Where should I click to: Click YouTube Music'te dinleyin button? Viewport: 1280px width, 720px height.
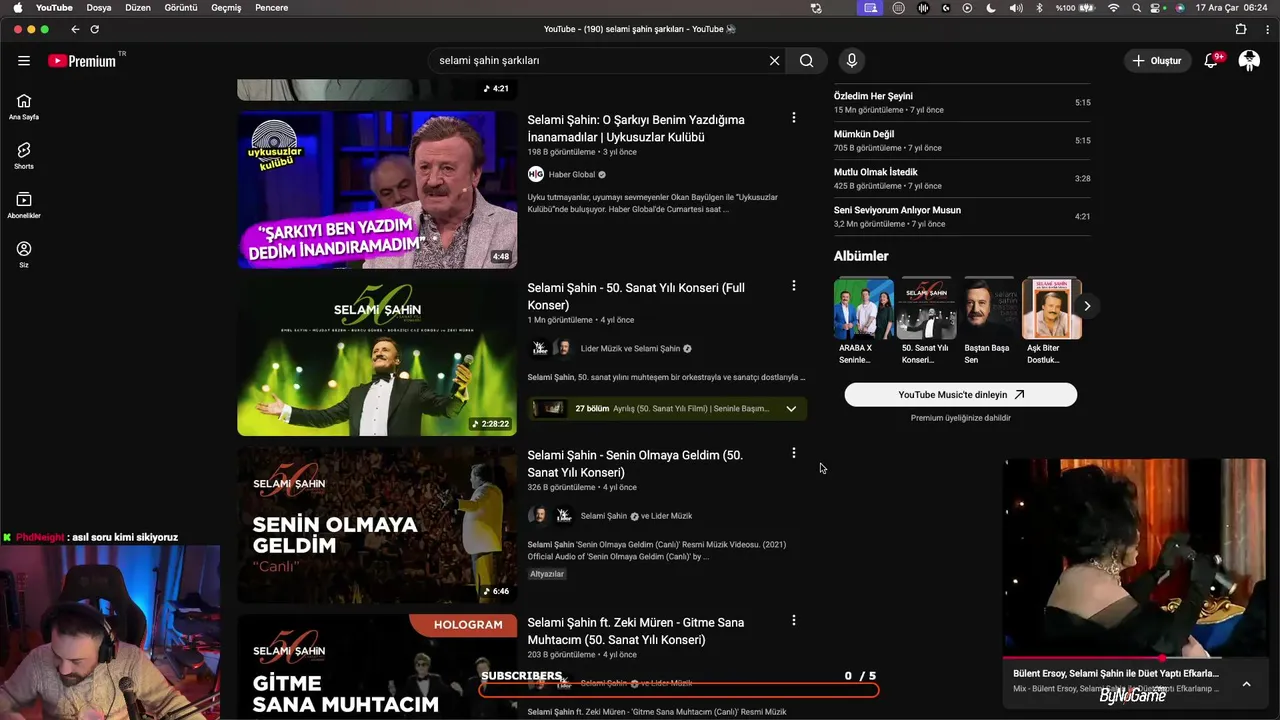click(x=961, y=395)
